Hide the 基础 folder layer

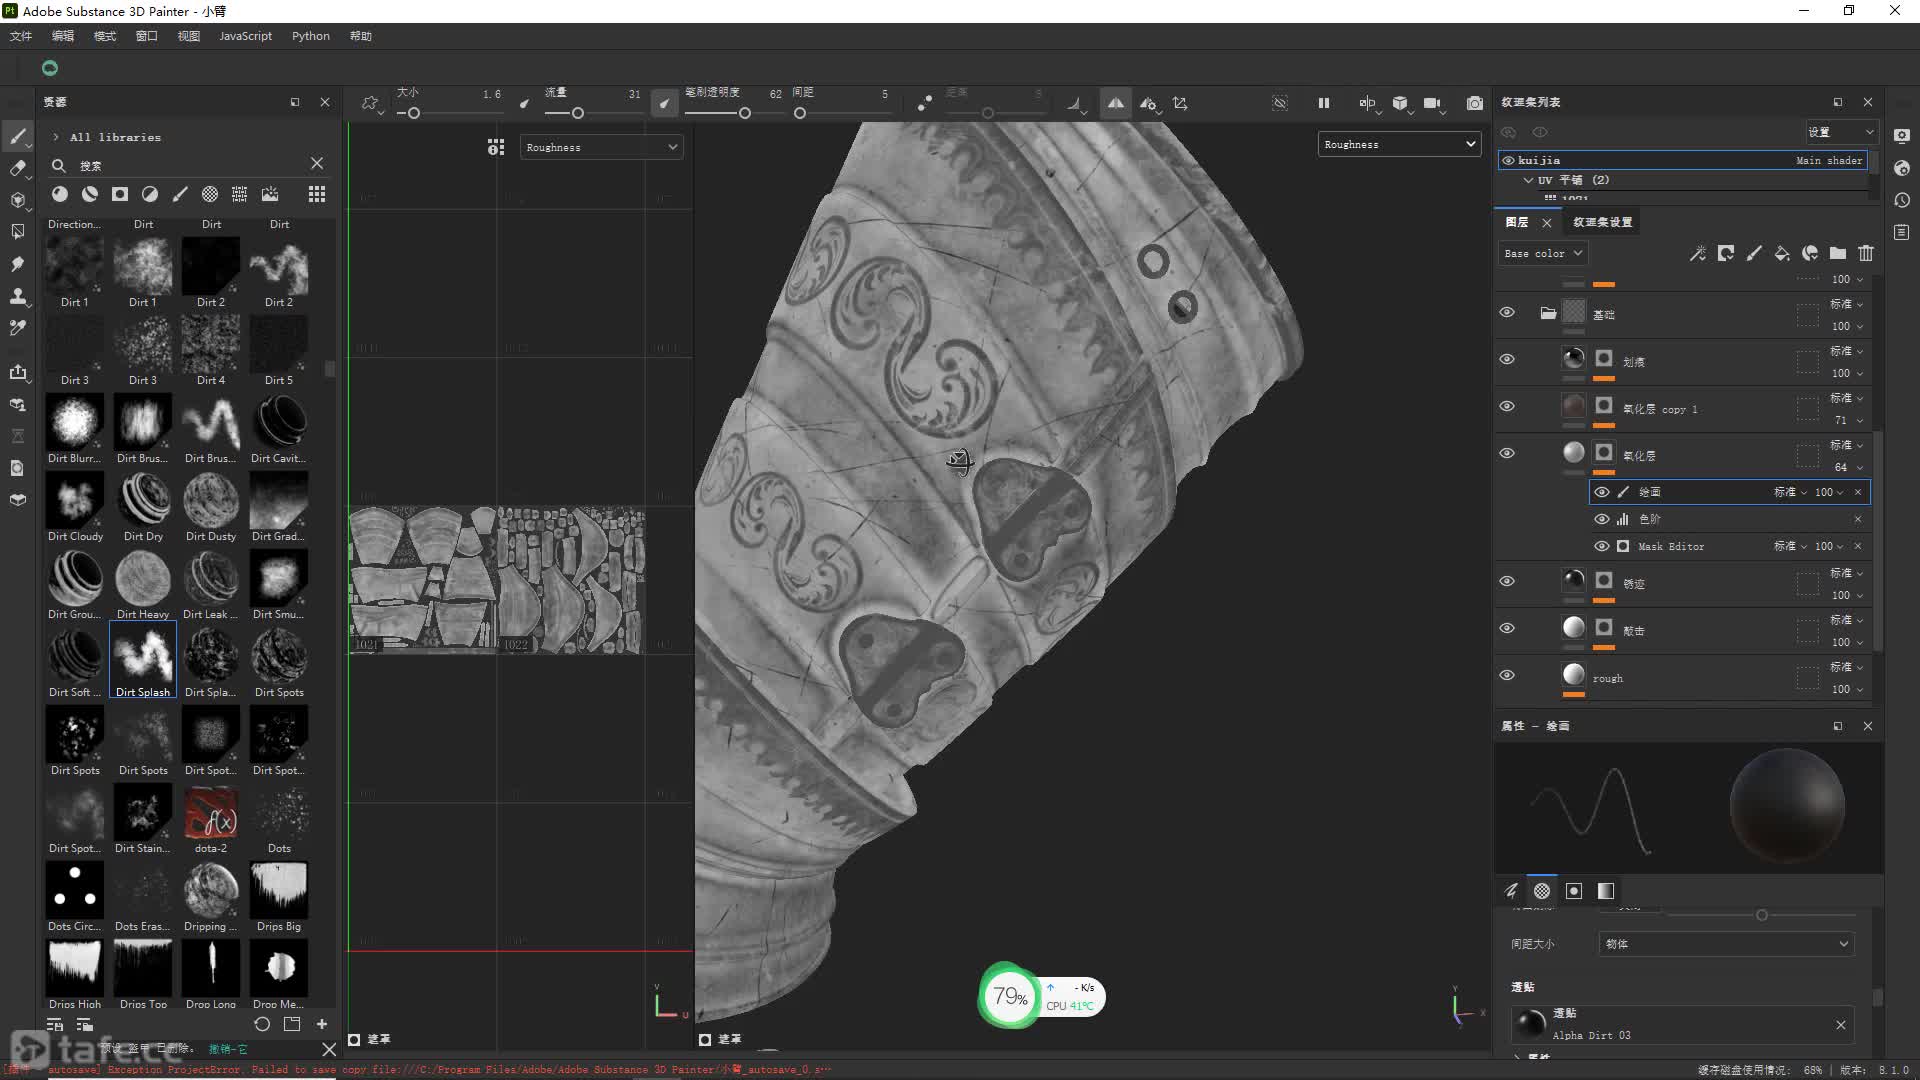coord(1507,312)
